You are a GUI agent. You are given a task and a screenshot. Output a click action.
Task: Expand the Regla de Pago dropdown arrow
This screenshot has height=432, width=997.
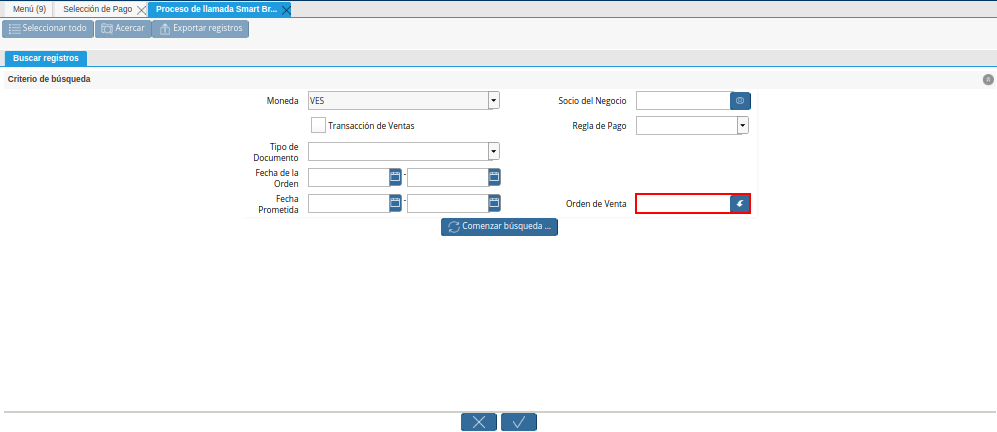tap(743, 125)
